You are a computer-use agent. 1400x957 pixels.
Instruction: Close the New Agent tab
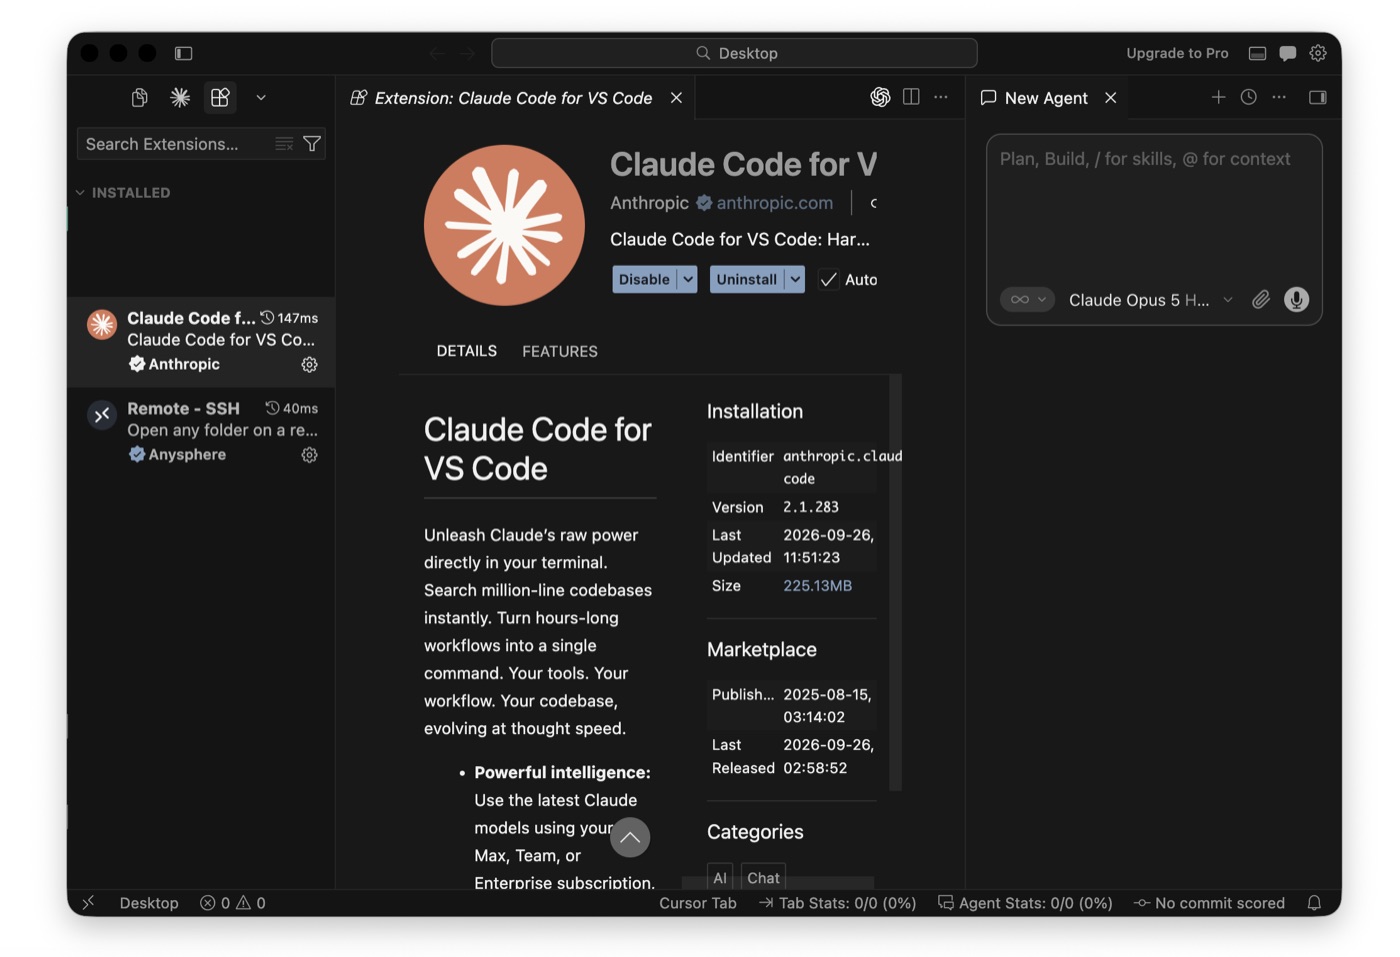point(1111,98)
